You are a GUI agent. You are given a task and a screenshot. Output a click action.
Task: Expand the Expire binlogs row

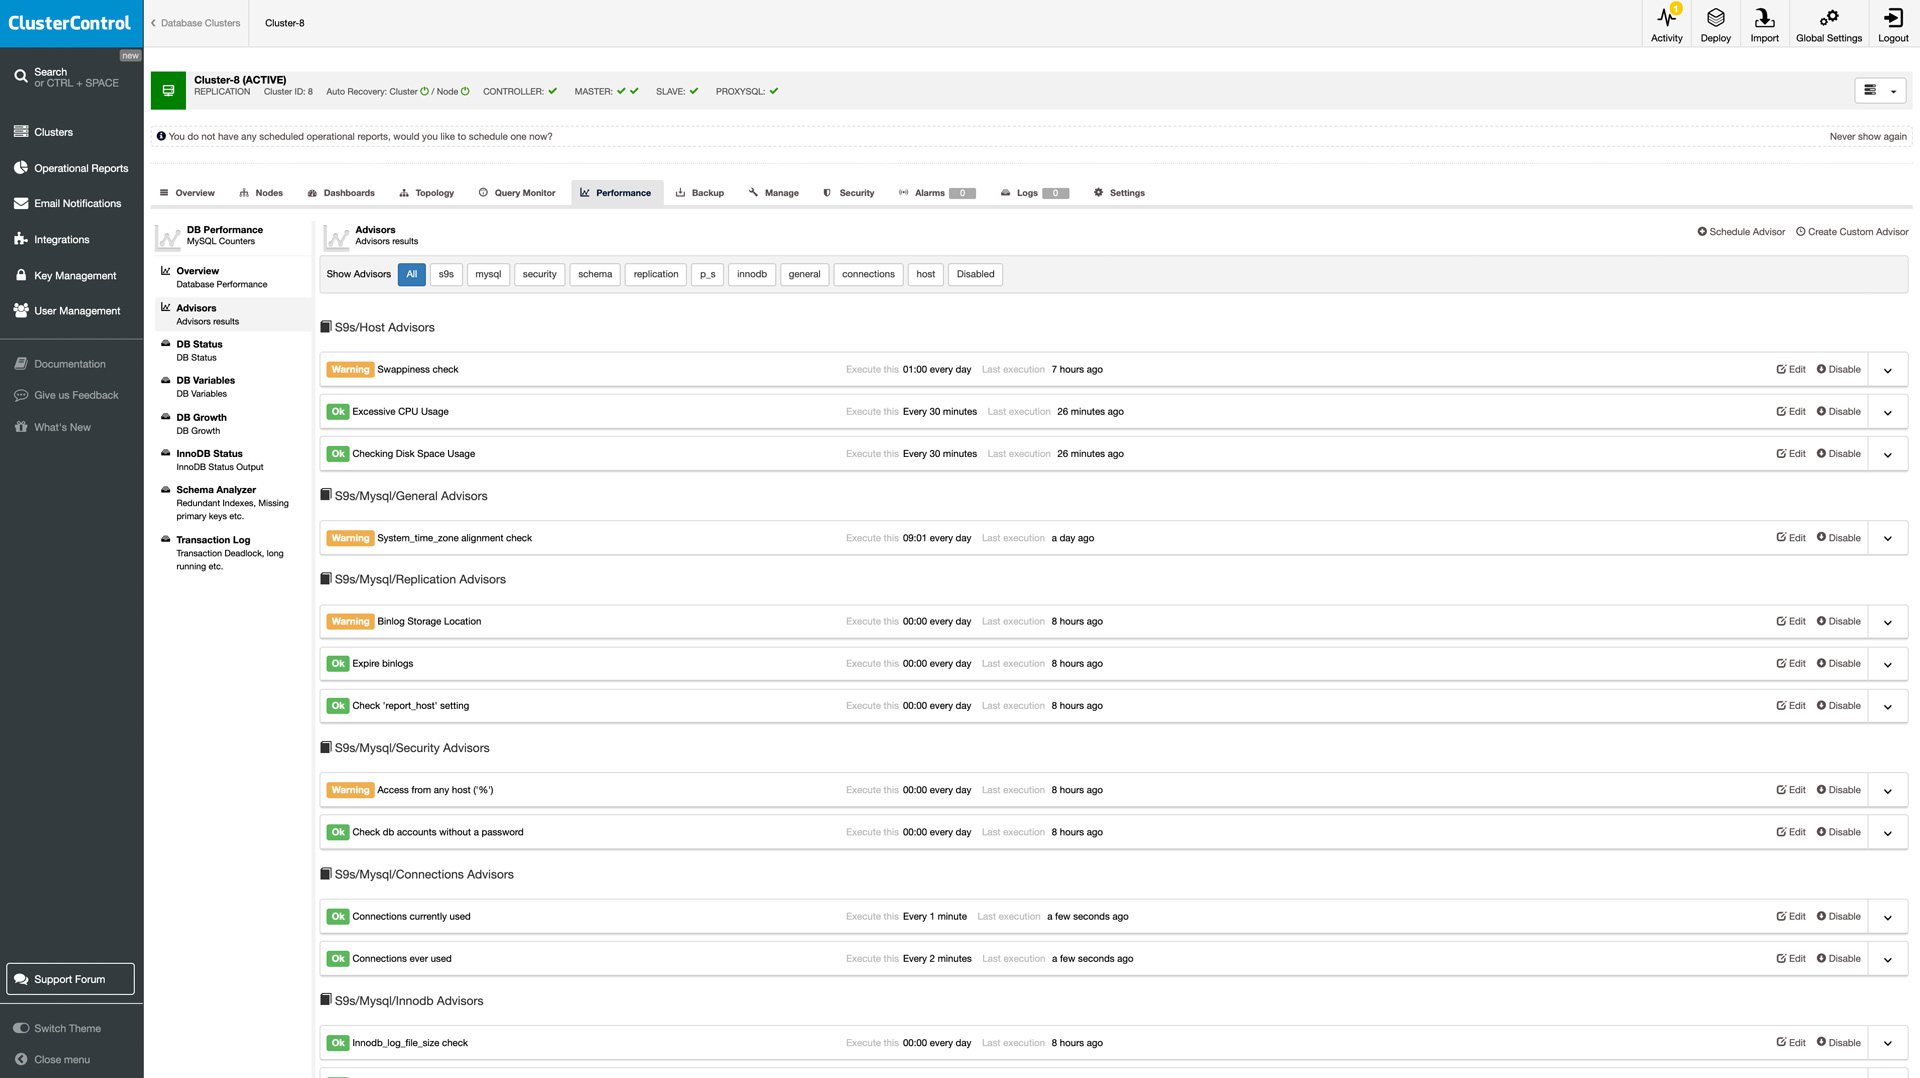[1887, 664]
